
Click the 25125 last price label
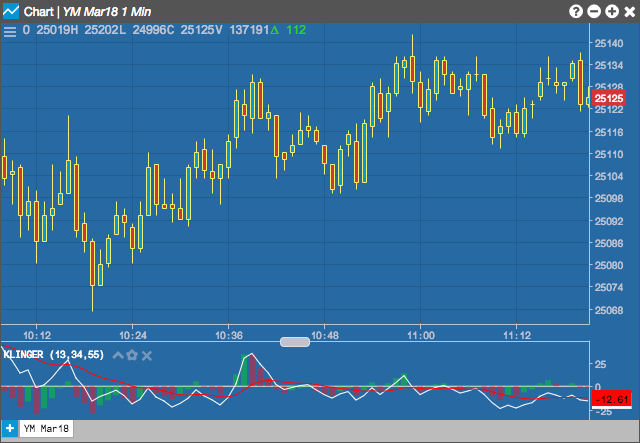(609, 98)
